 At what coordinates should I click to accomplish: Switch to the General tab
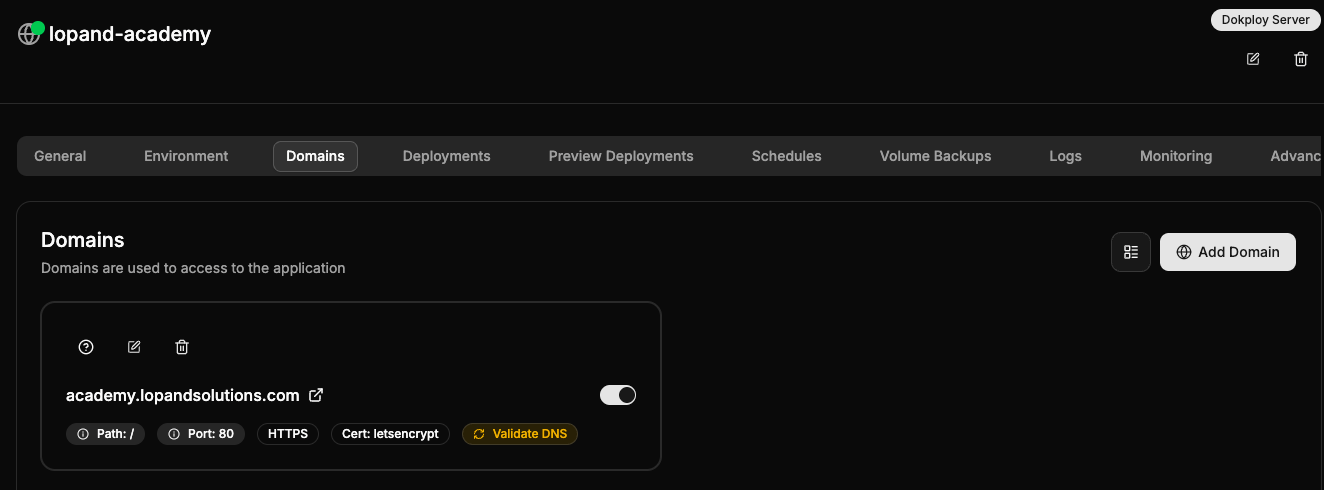pos(60,156)
